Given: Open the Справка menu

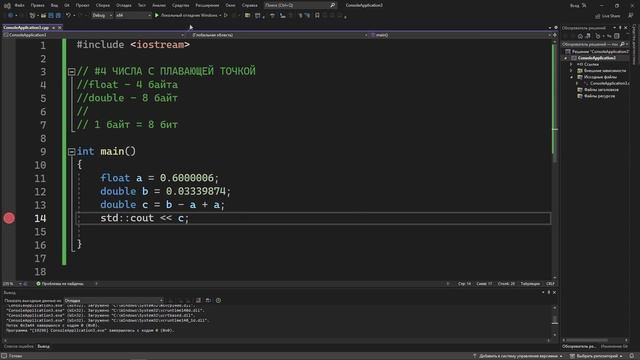Looking at the screenshot, I should 249,5.
